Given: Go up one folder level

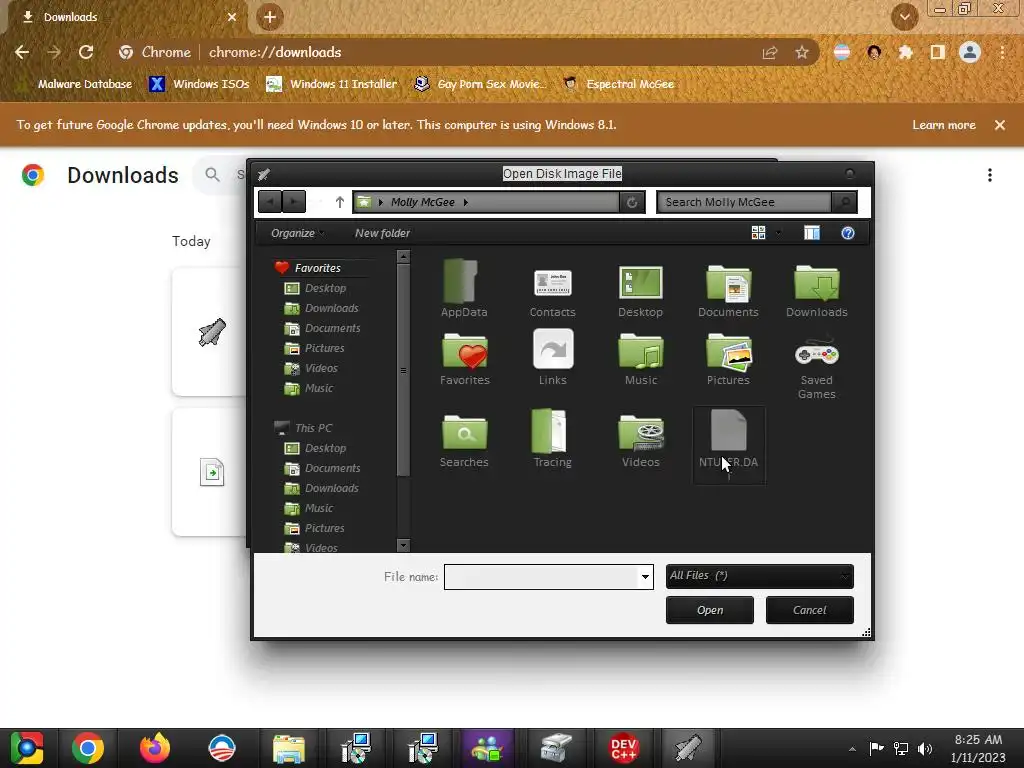Looking at the screenshot, I should coord(339,202).
